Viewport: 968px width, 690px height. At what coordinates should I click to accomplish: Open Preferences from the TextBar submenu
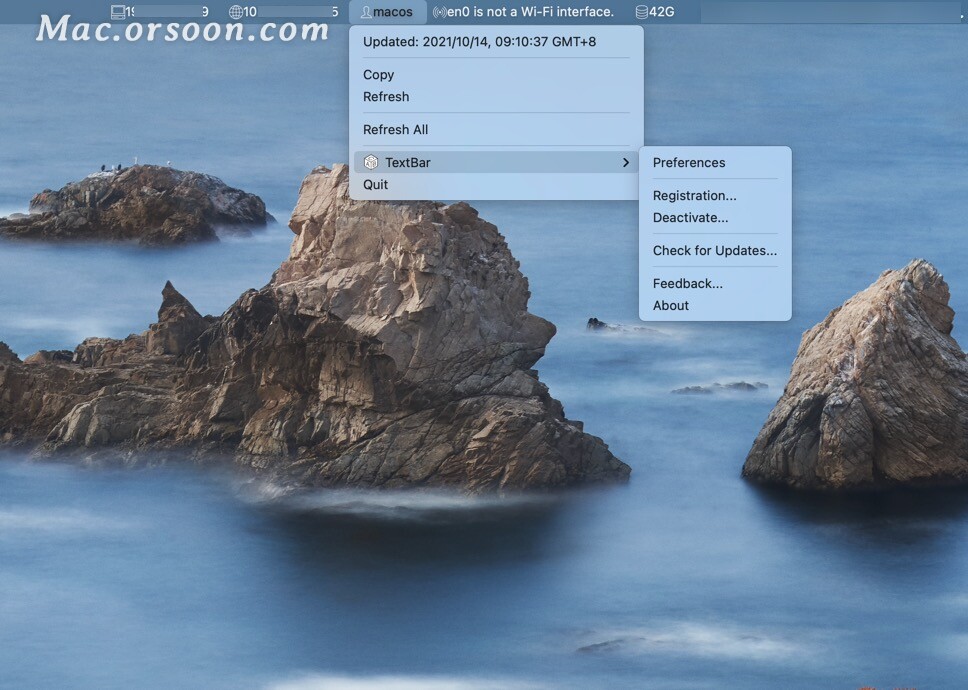tap(715, 162)
